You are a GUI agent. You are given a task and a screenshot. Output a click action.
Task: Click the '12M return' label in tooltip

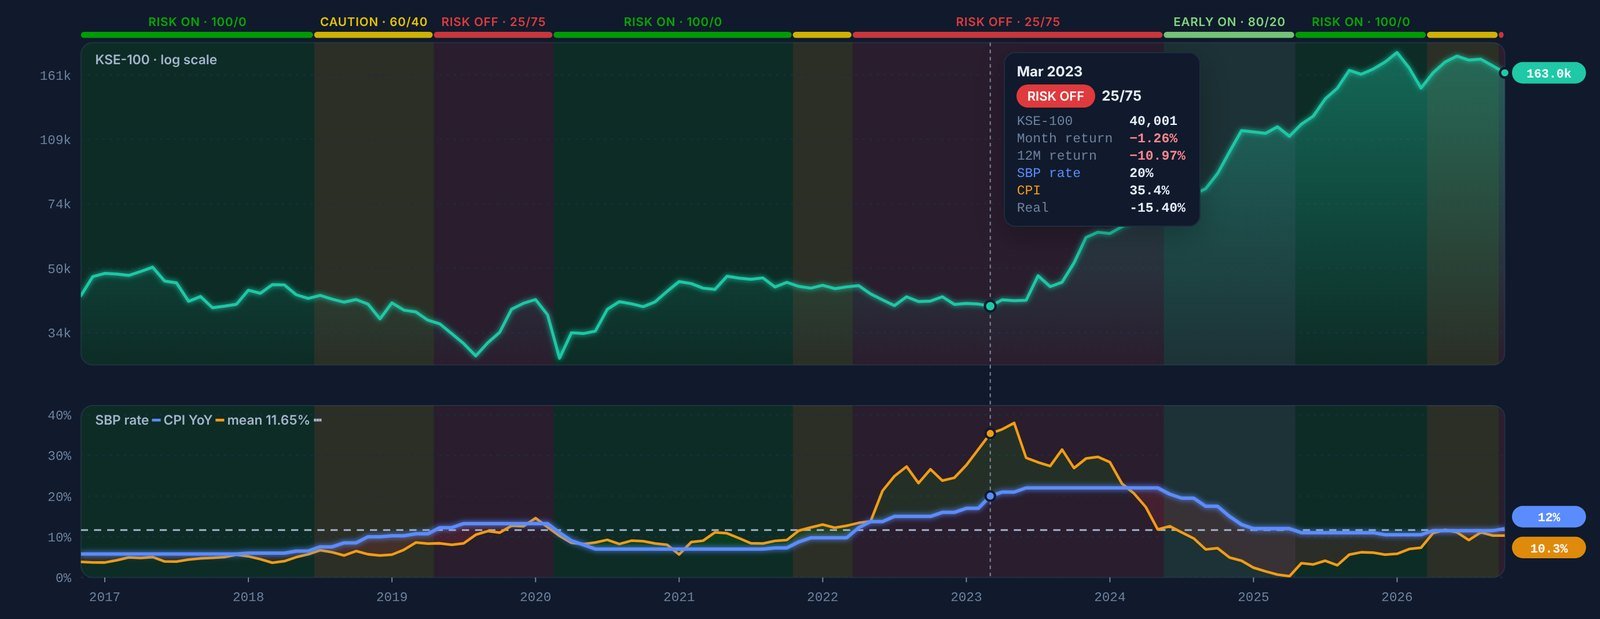pyautogui.click(x=1056, y=156)
